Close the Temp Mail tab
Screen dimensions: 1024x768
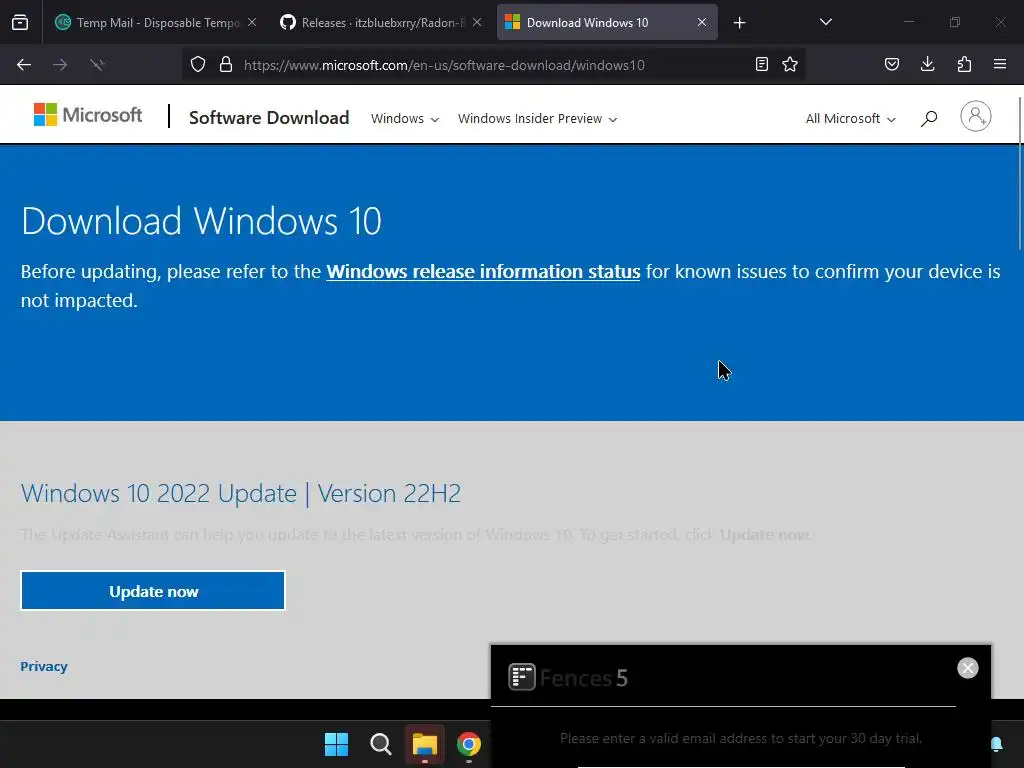coord(252,22)
